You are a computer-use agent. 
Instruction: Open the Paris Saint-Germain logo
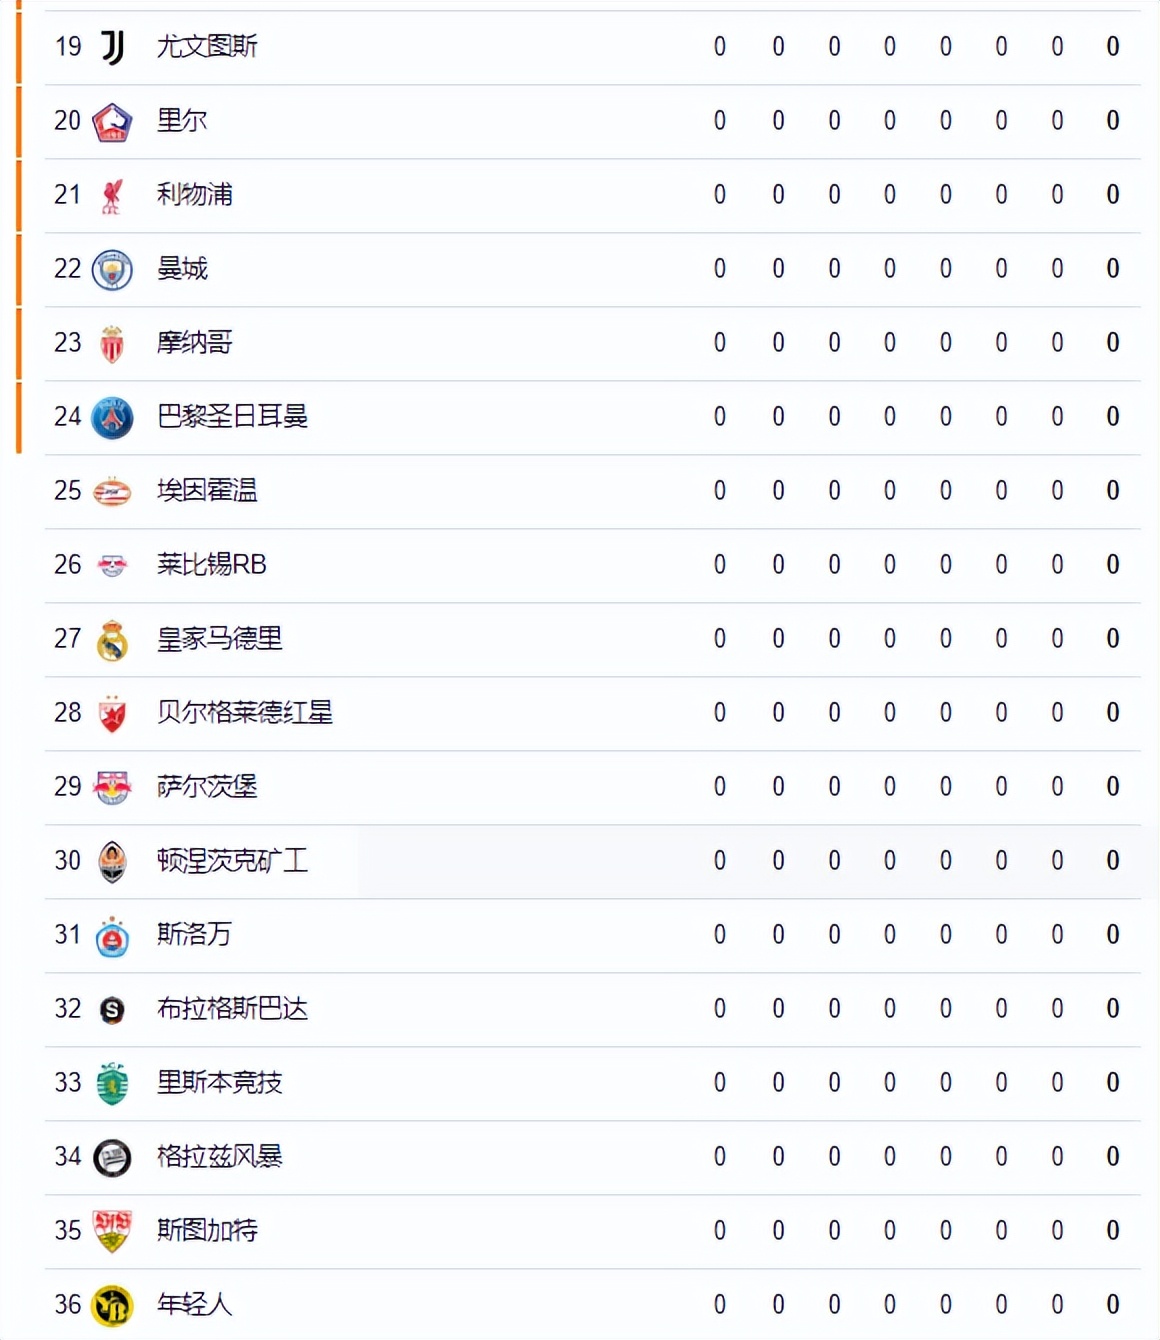[x=112, y=418]
